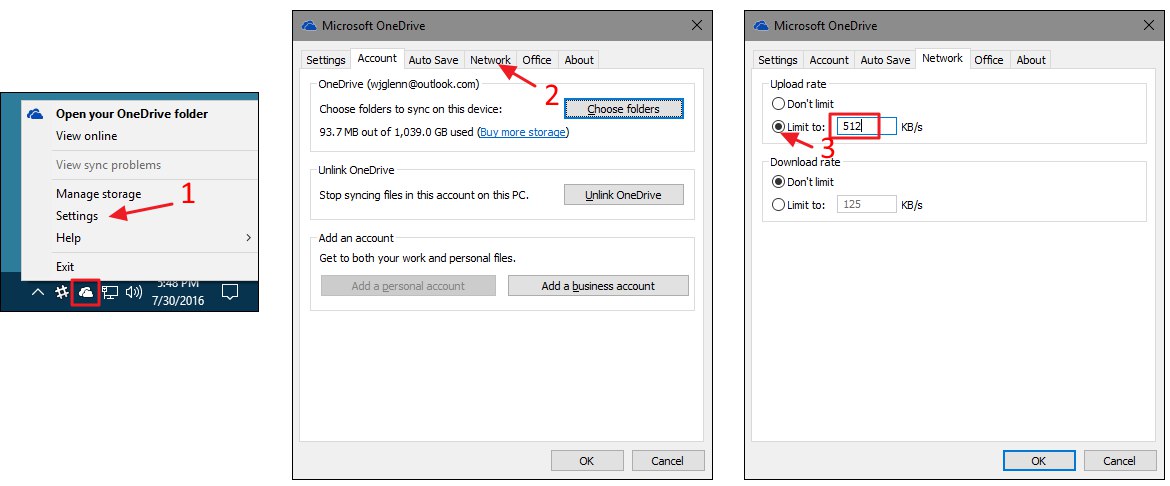
Task: Select Don't limit for upload rate
Action: point(803,104)
